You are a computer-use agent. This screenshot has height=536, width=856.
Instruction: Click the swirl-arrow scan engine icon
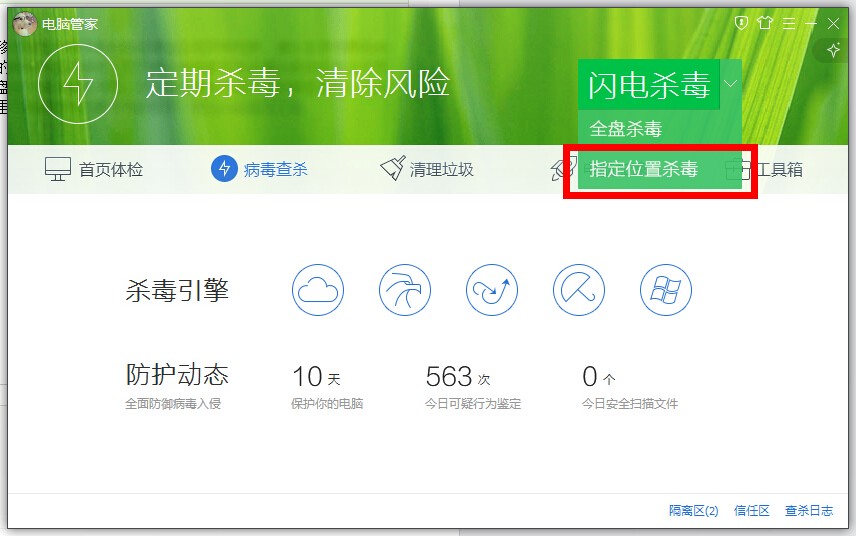pyautogui.click(x=492, y=290)
